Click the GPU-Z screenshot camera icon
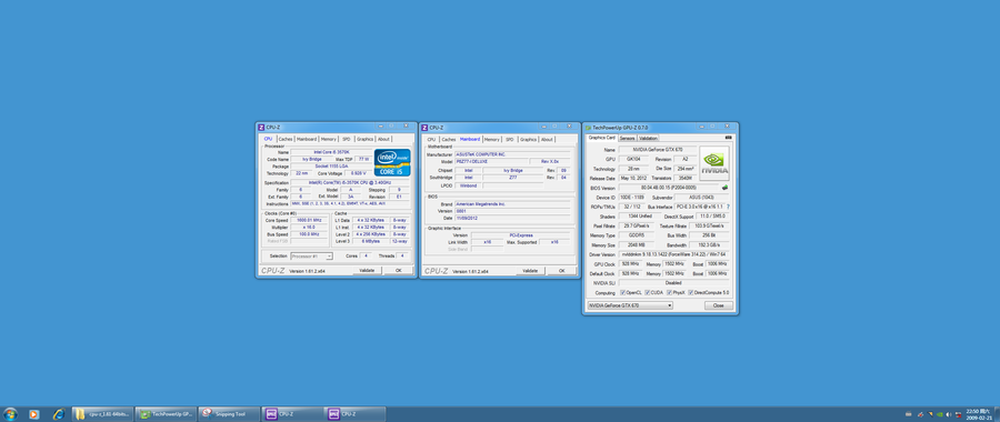Viewport: 1000px width, 422px height. click(728, 138)
